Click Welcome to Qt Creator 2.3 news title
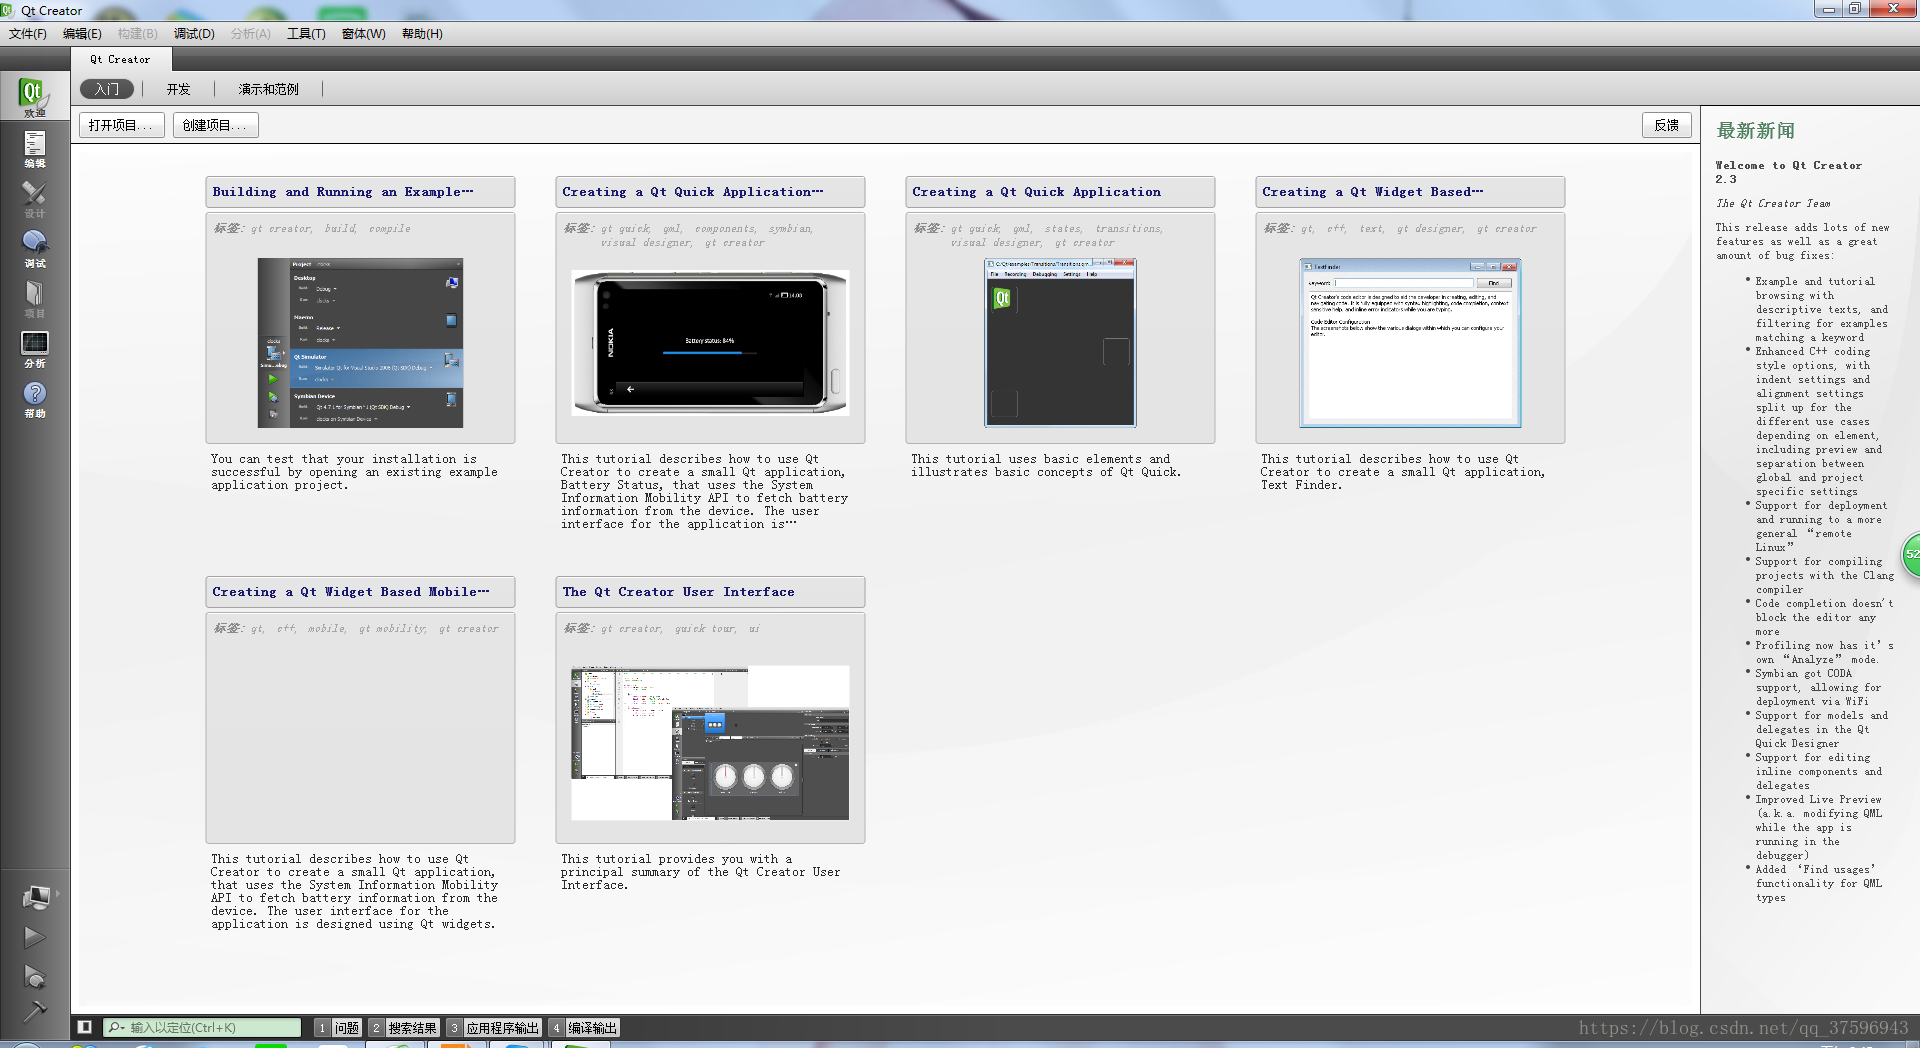 pos(1788,172)
